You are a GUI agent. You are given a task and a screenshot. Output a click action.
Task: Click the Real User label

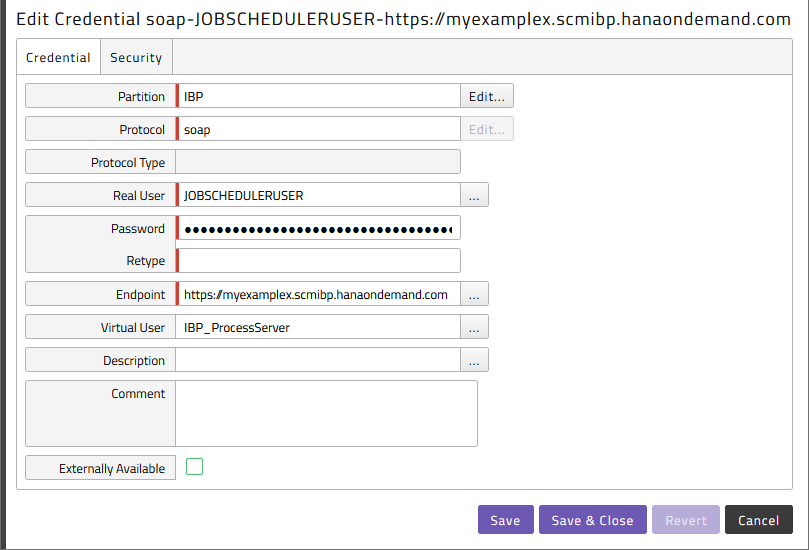coord(139,196)
